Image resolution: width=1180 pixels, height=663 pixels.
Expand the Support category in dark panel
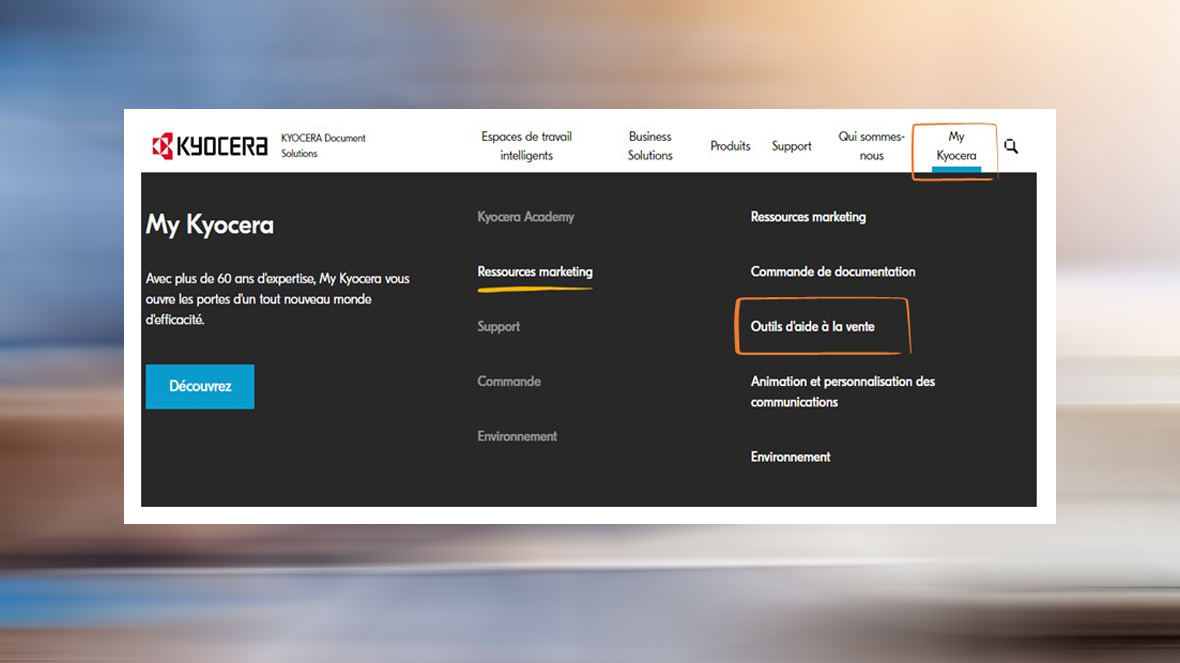point(499,327)
